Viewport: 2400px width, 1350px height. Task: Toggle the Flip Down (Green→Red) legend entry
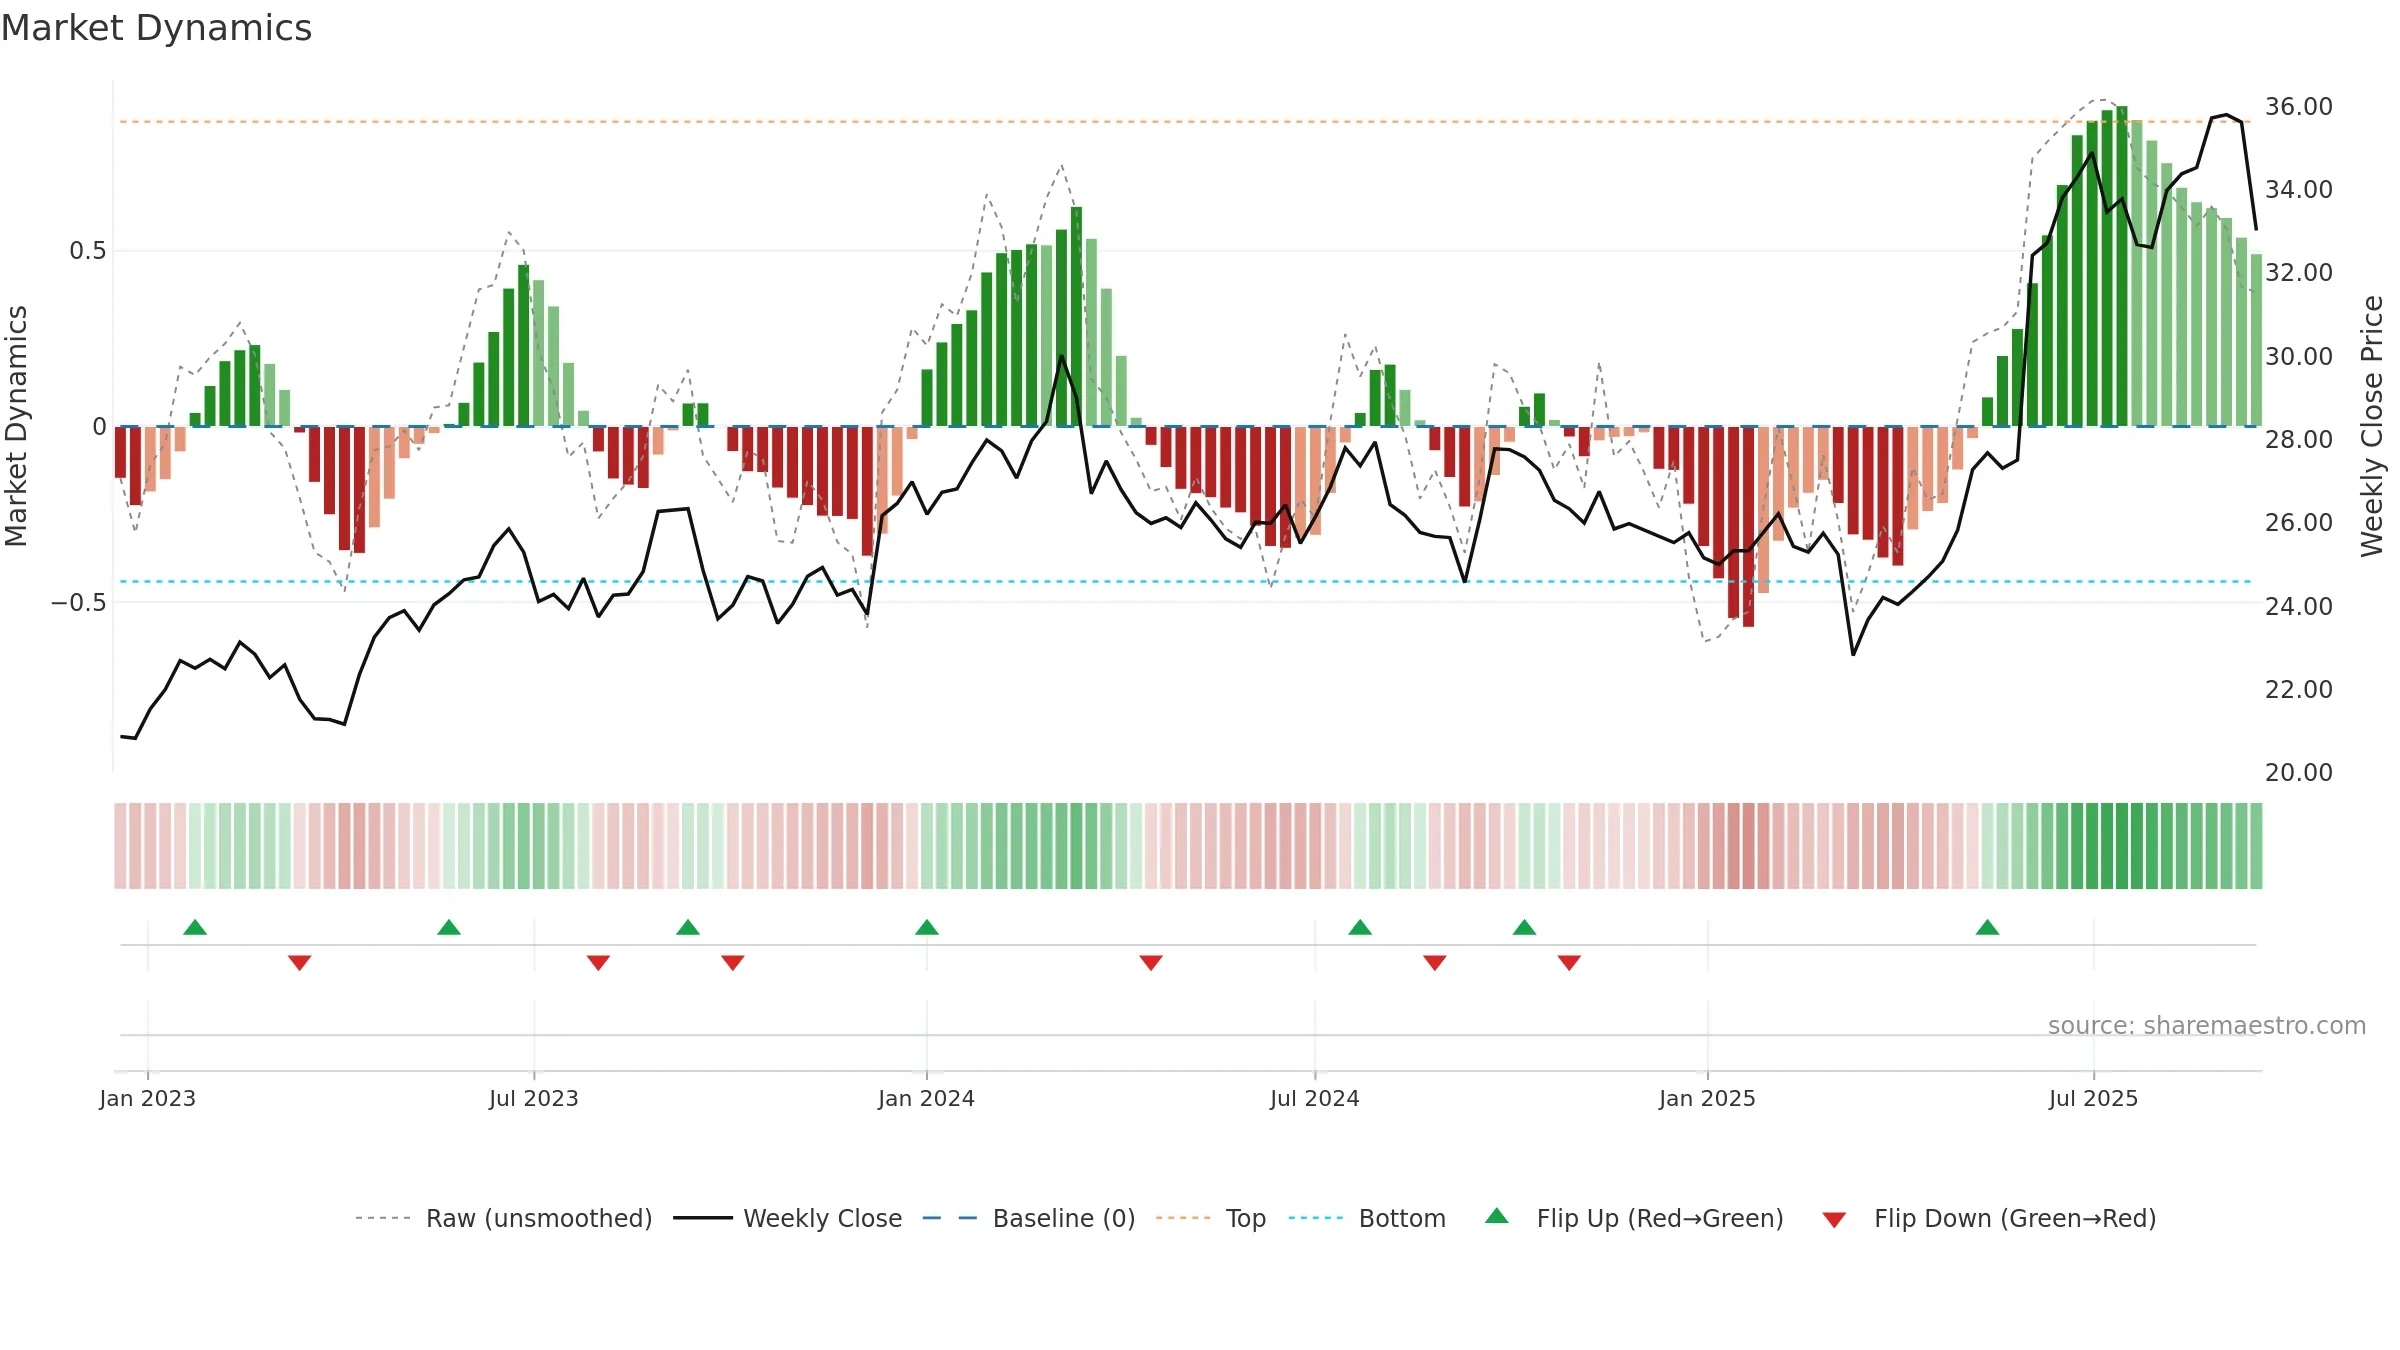[1989, 1218]
